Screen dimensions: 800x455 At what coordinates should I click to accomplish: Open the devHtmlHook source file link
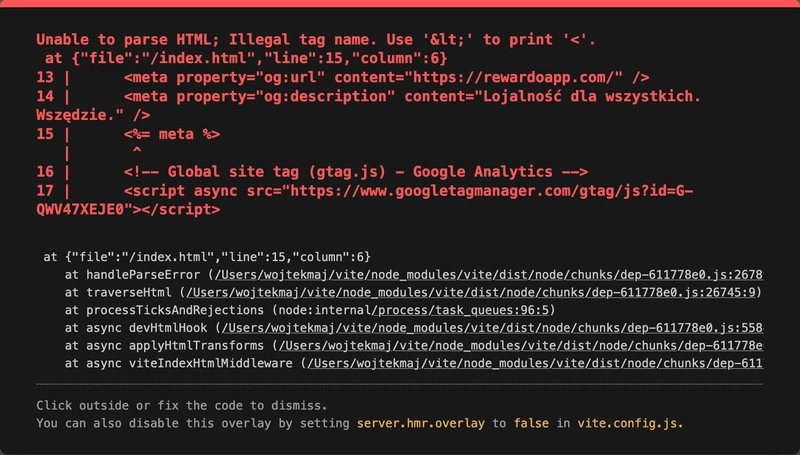[x=492, y=328]
